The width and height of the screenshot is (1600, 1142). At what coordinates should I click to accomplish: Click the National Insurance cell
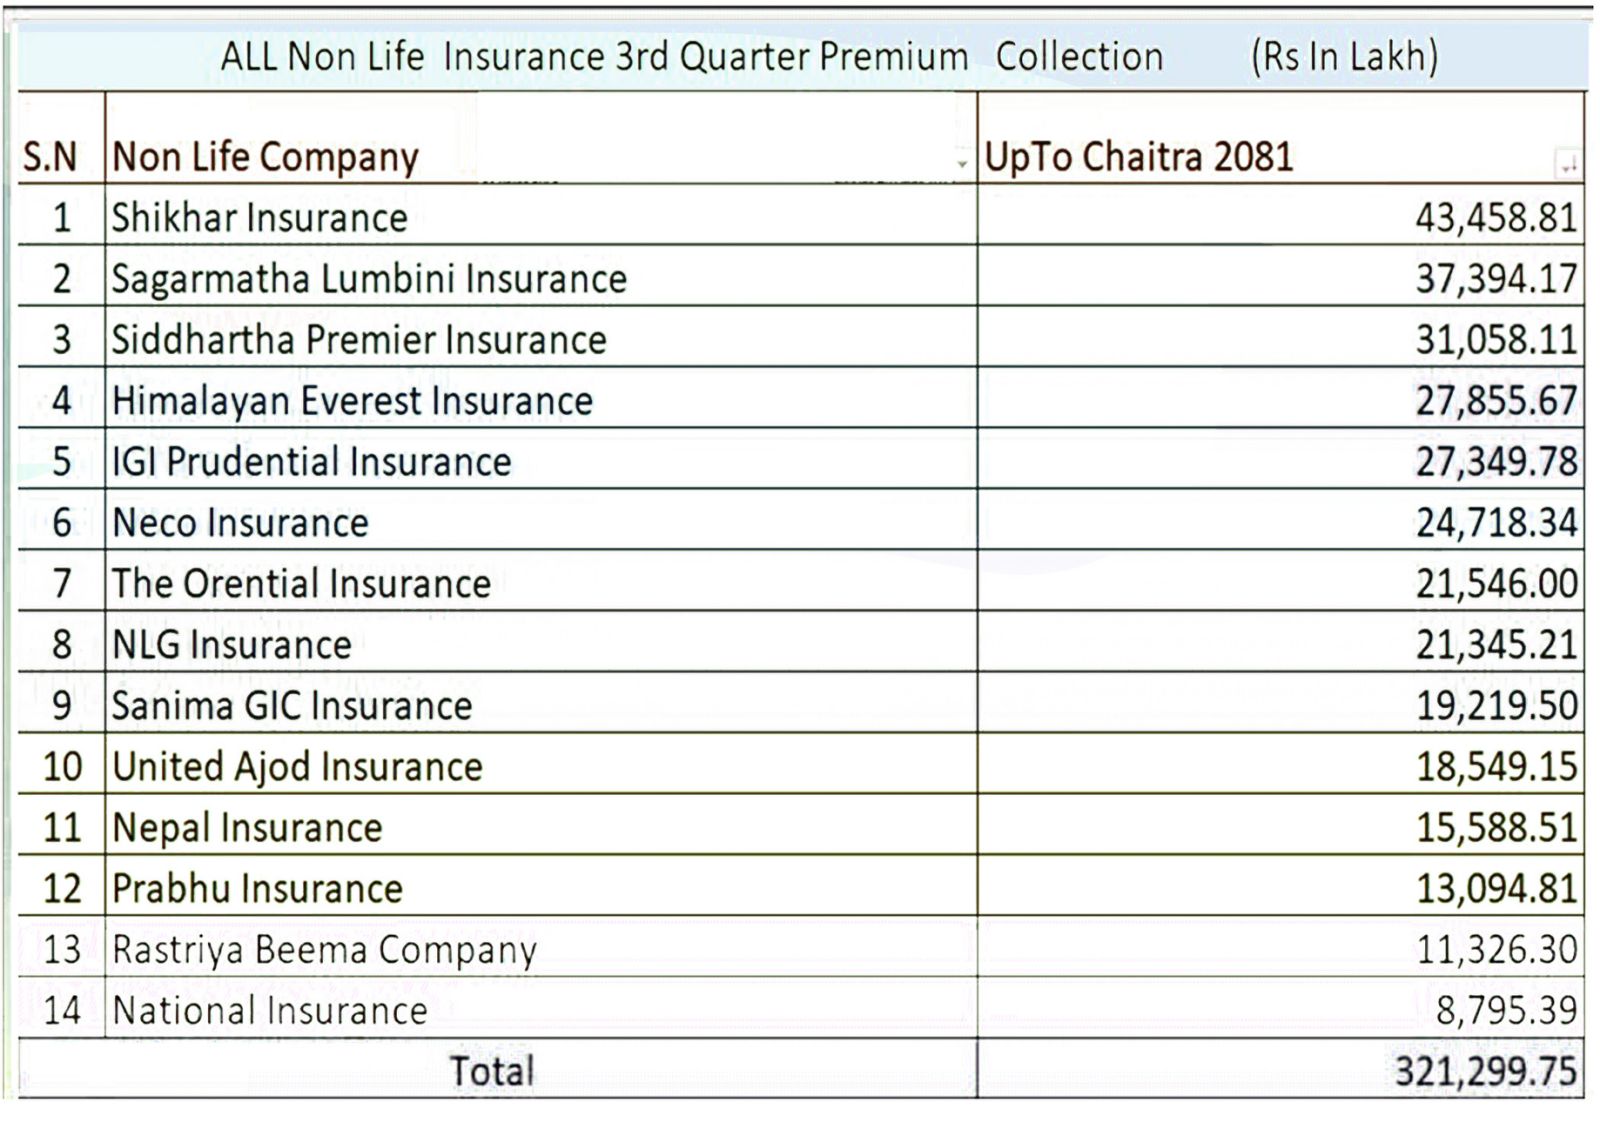click(x=270, y=1011)
